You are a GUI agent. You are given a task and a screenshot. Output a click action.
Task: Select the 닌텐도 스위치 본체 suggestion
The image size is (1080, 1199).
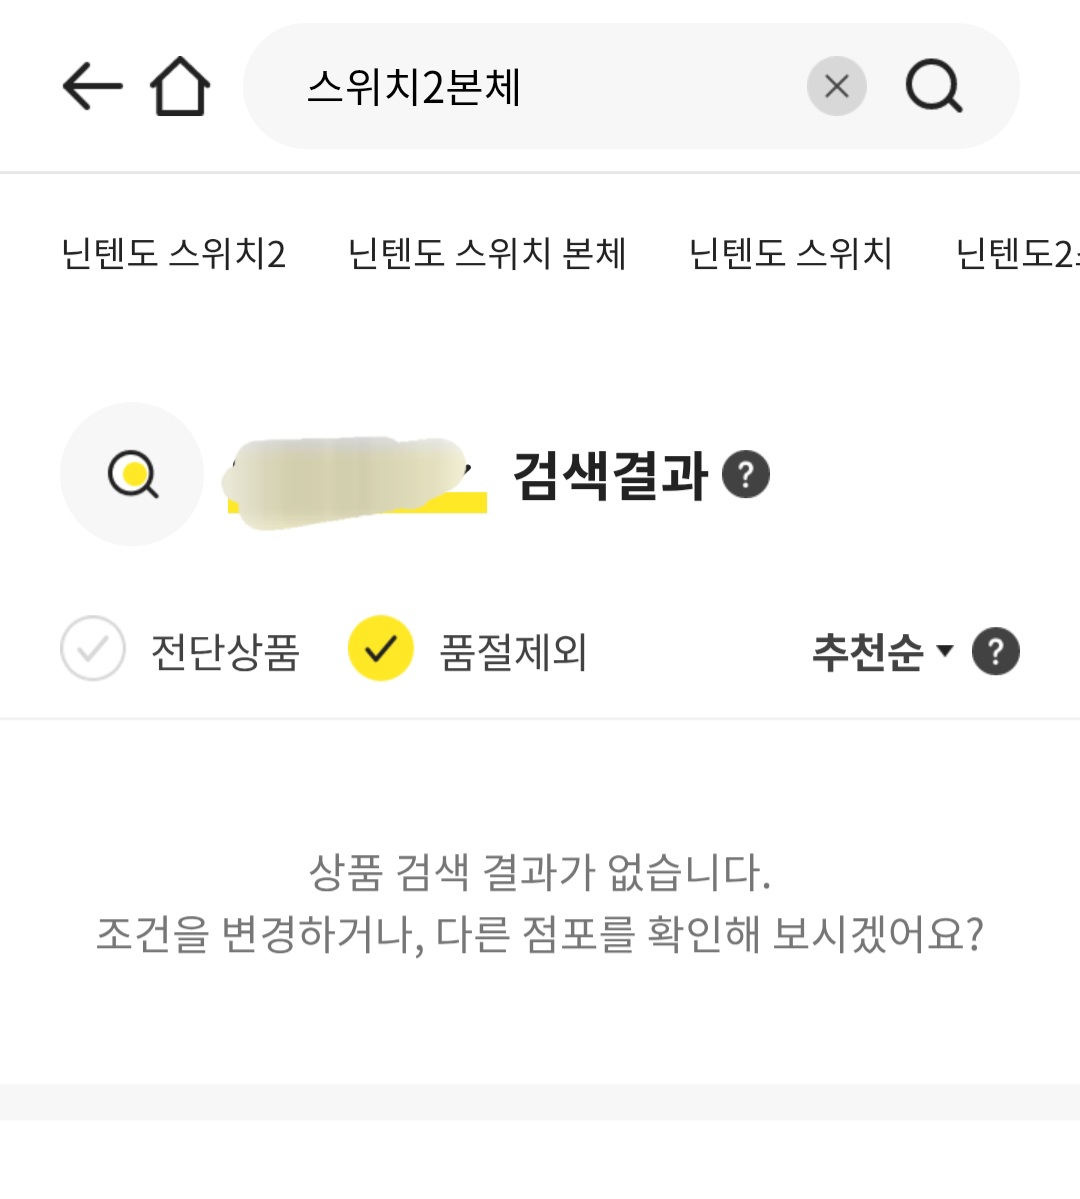pyautogui.click(x=487, y=254)
